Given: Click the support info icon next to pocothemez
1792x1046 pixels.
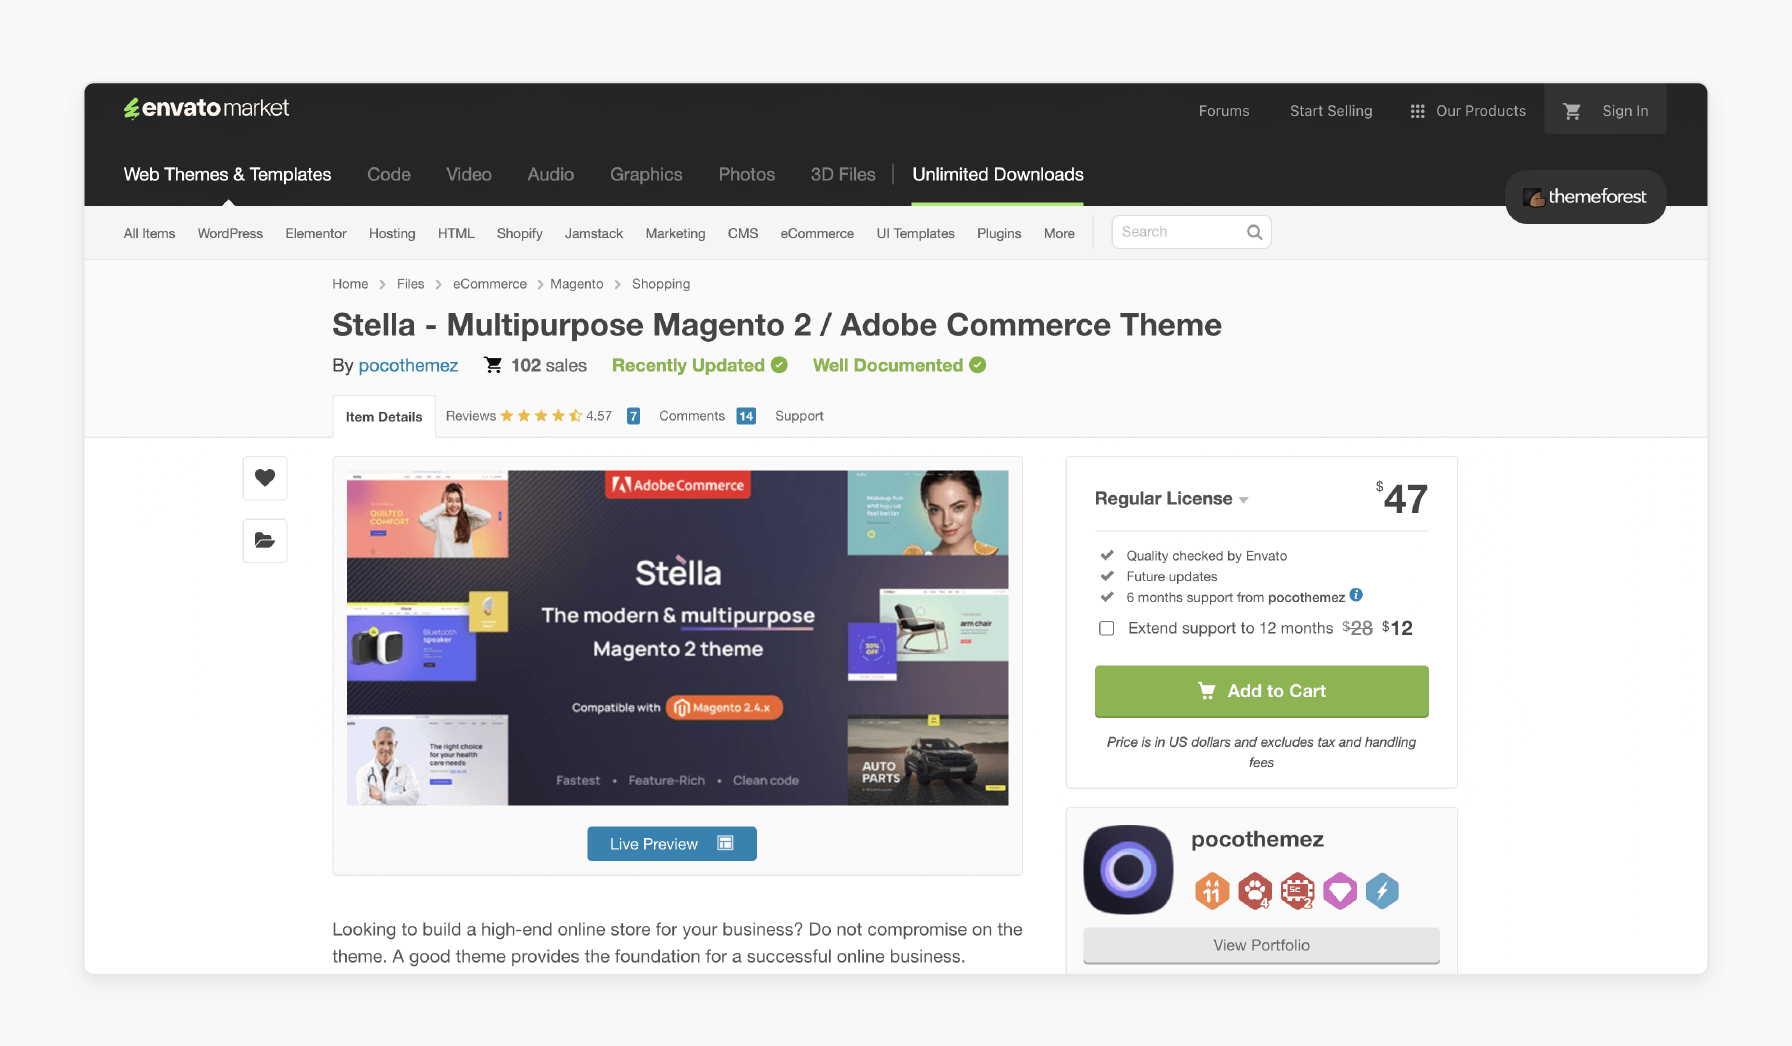Looking at the screenshot, I should 1356,595.
